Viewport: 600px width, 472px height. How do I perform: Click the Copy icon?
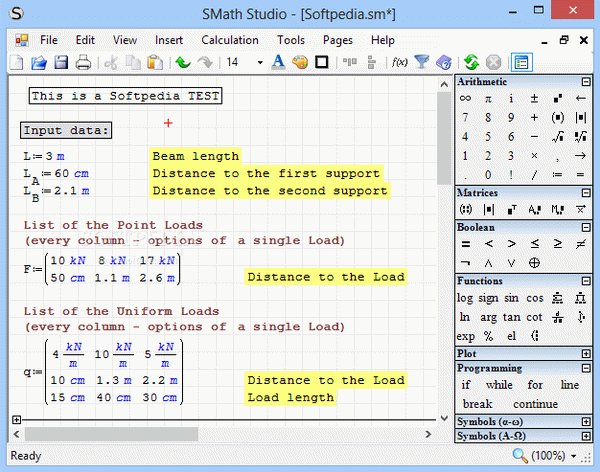coord(133,62)
